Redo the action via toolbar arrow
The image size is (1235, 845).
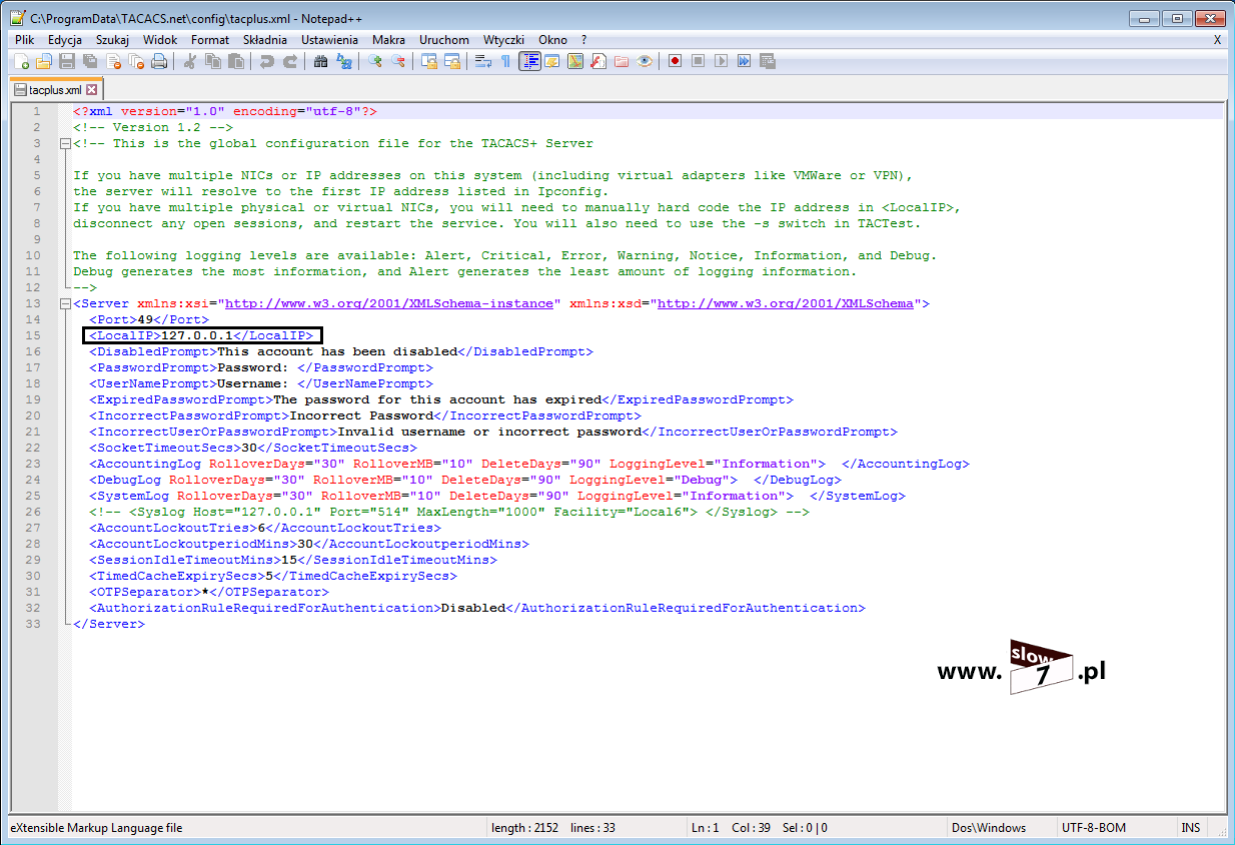(290, 61)
